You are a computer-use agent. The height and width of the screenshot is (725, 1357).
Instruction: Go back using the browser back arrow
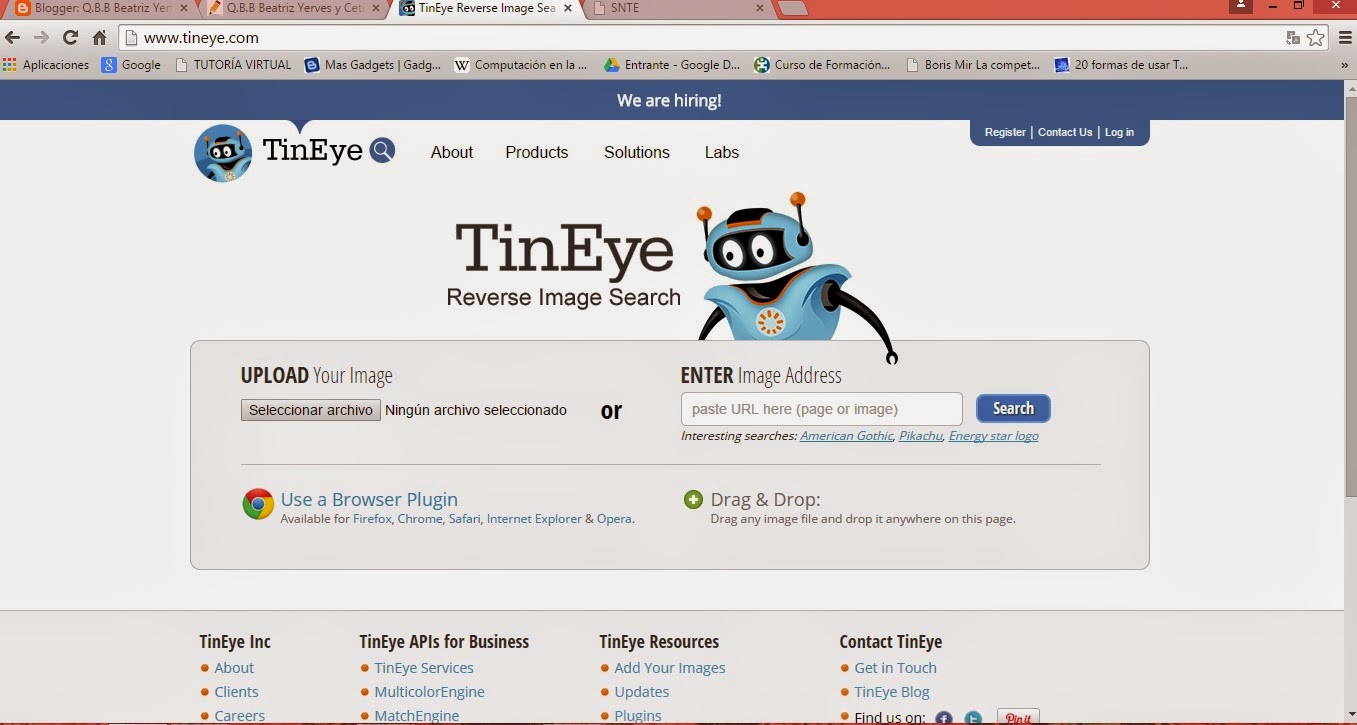point(13,38)
